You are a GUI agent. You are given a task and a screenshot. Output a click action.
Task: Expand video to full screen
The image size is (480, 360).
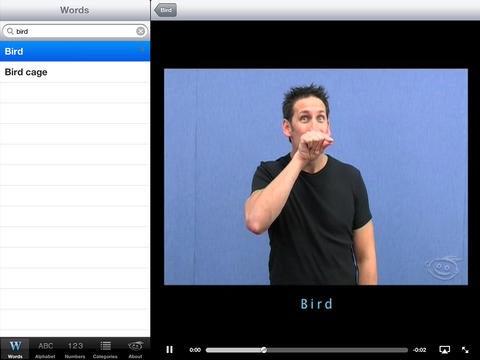465,350
